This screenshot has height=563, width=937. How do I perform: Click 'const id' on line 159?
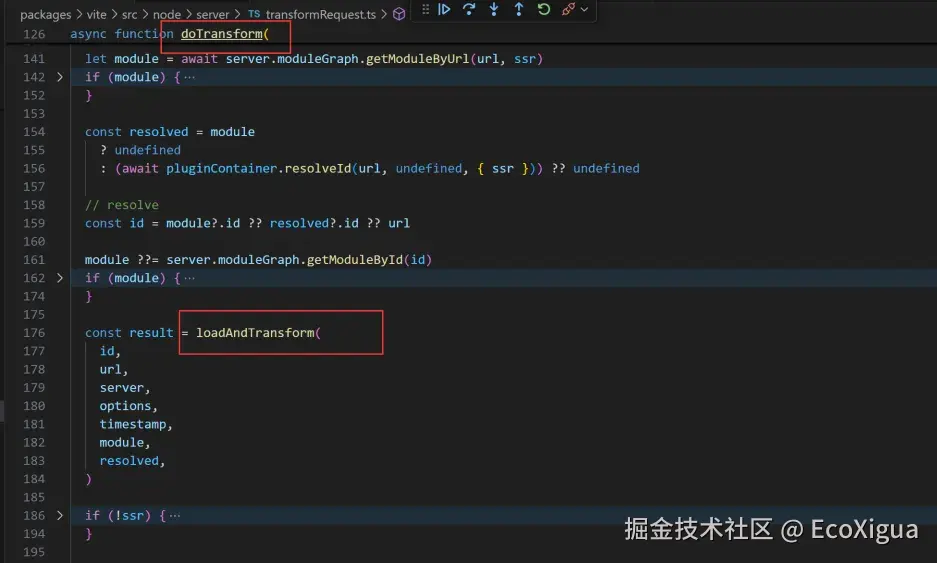click(114, 223)
